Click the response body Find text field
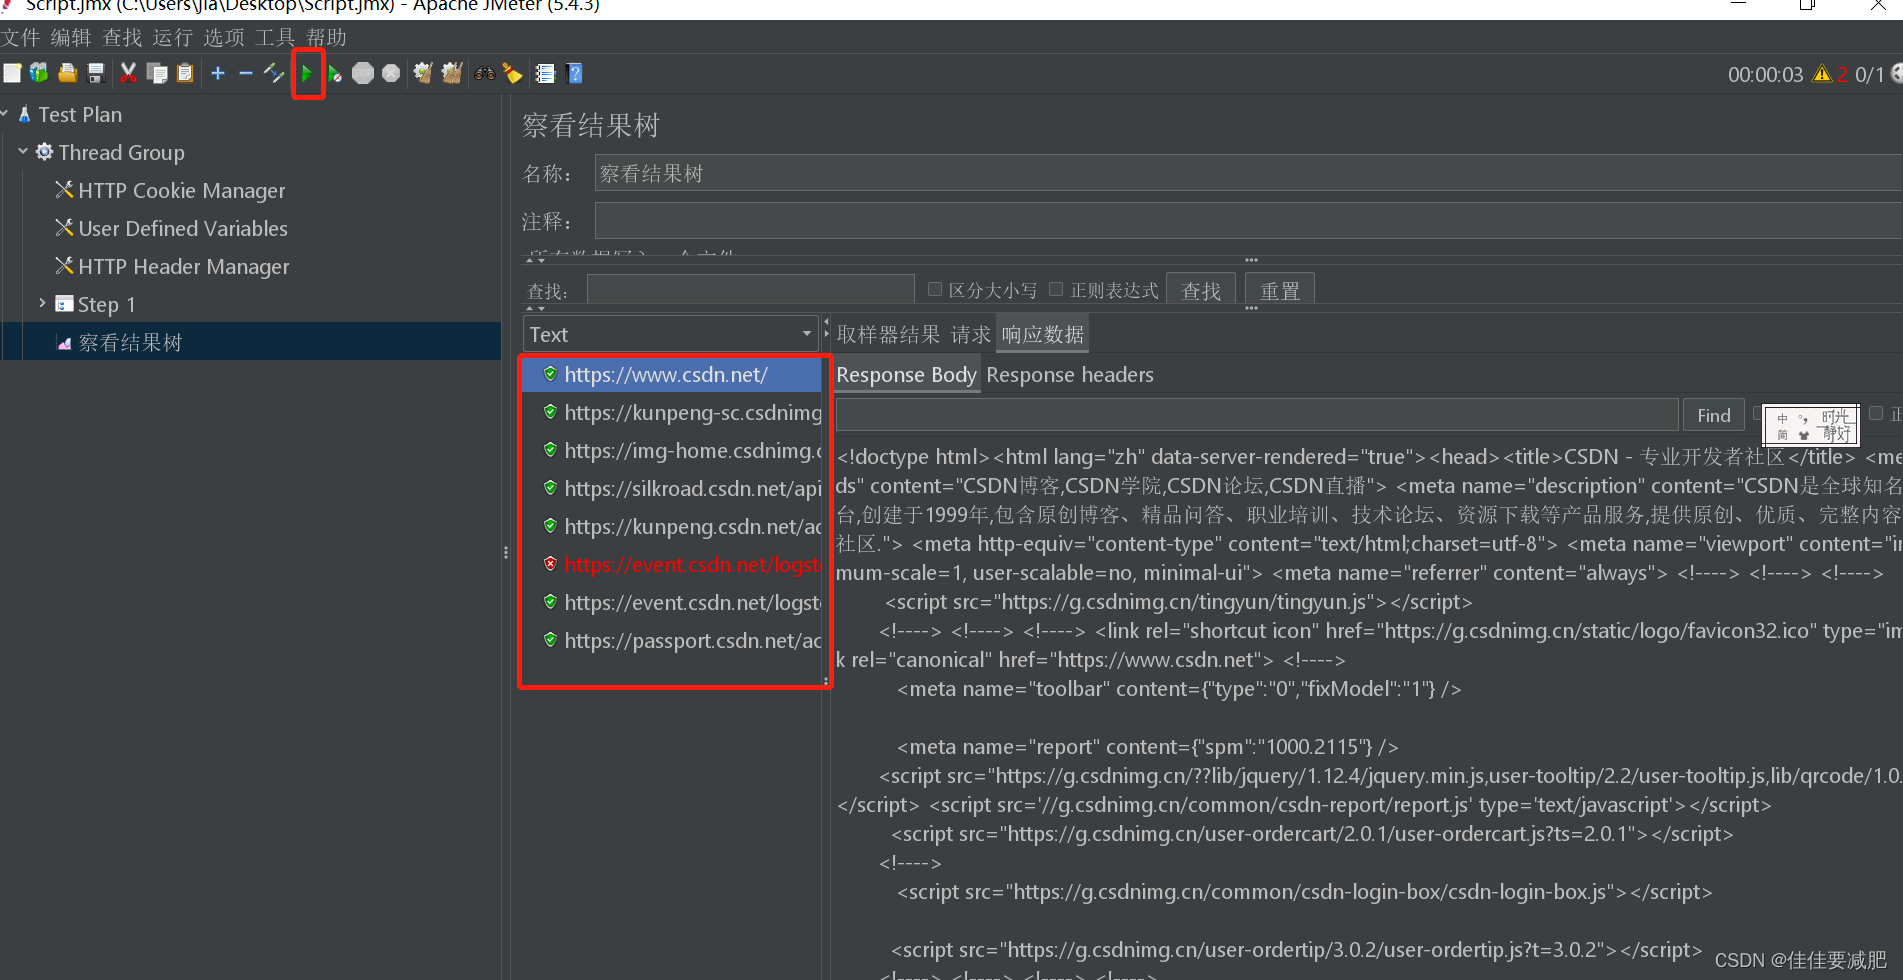Screen dimensions: 1903x980 (x=1257, y=415)
